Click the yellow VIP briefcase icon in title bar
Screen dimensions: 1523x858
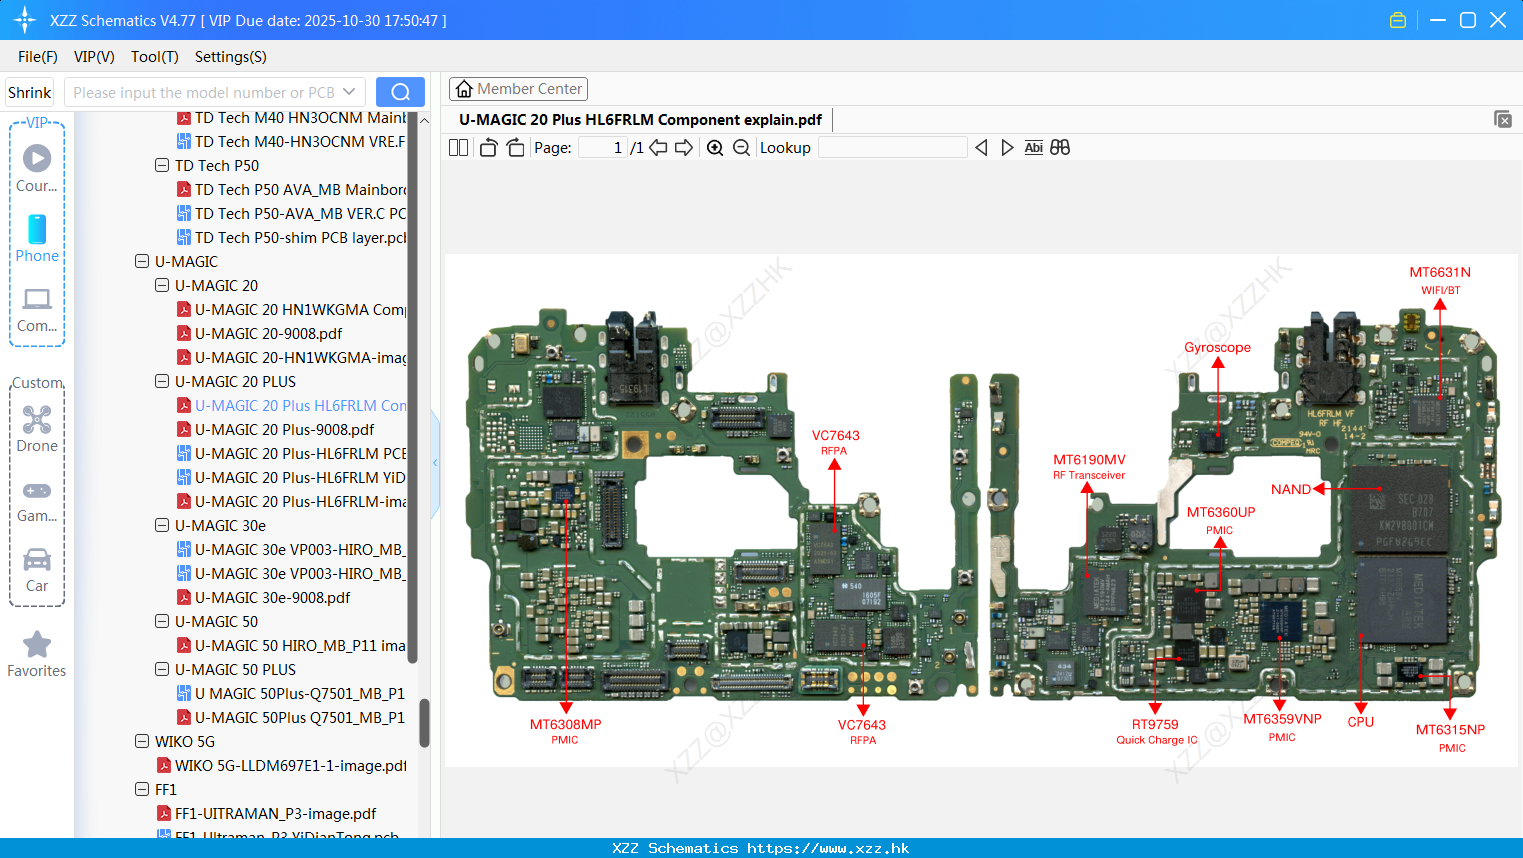click(1398, 20)
